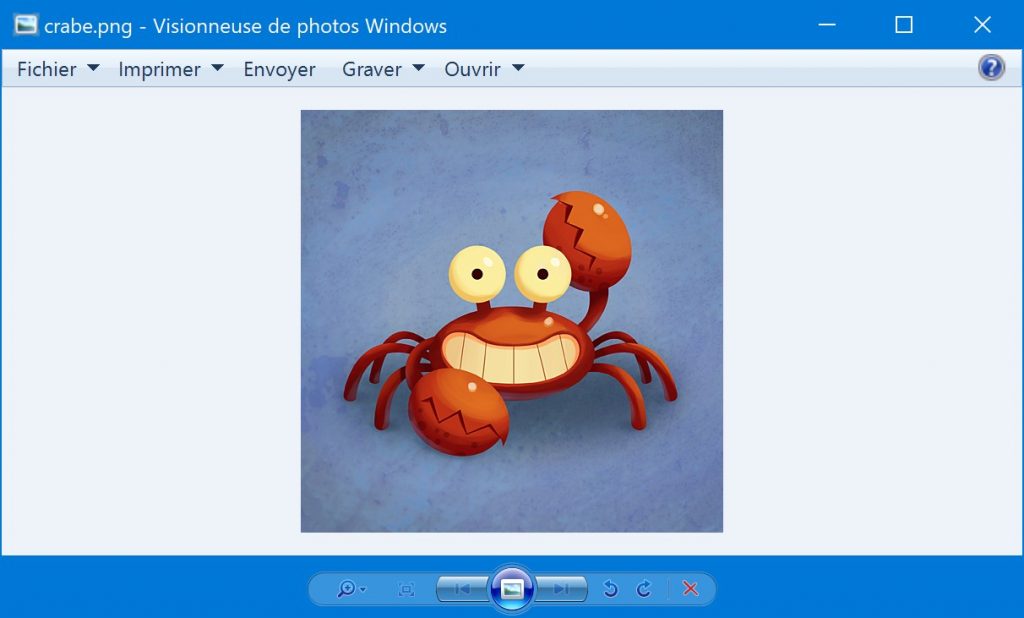The image size is (1024, 618).
Task: Maximize the photo viewer window
Action: click(904, 25)
